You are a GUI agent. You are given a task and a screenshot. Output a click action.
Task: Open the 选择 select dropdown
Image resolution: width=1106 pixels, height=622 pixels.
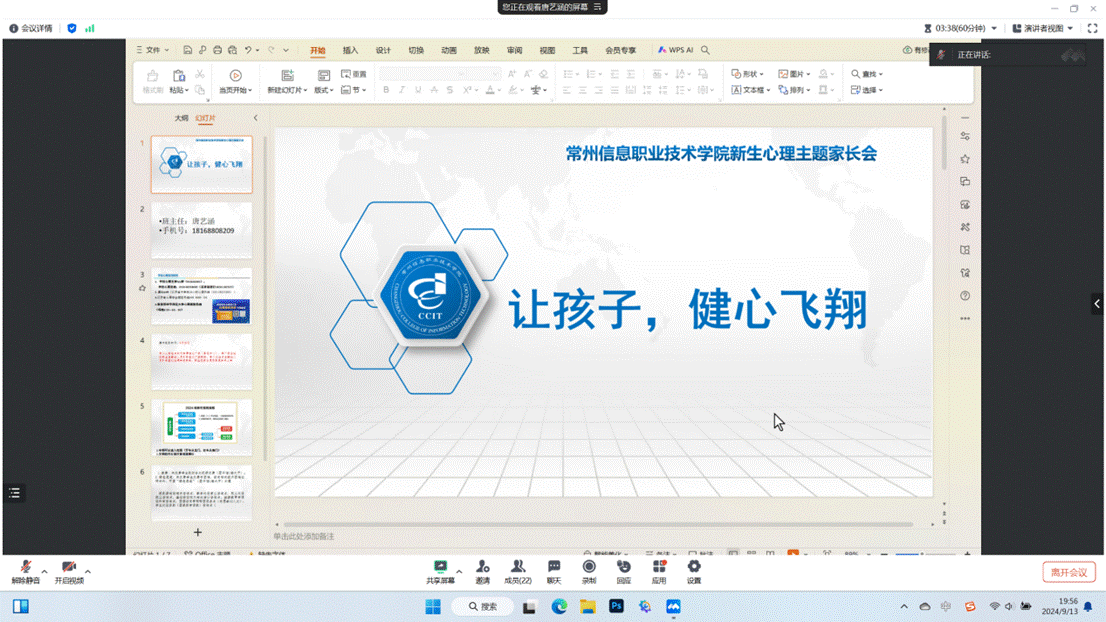coord(867,90)
